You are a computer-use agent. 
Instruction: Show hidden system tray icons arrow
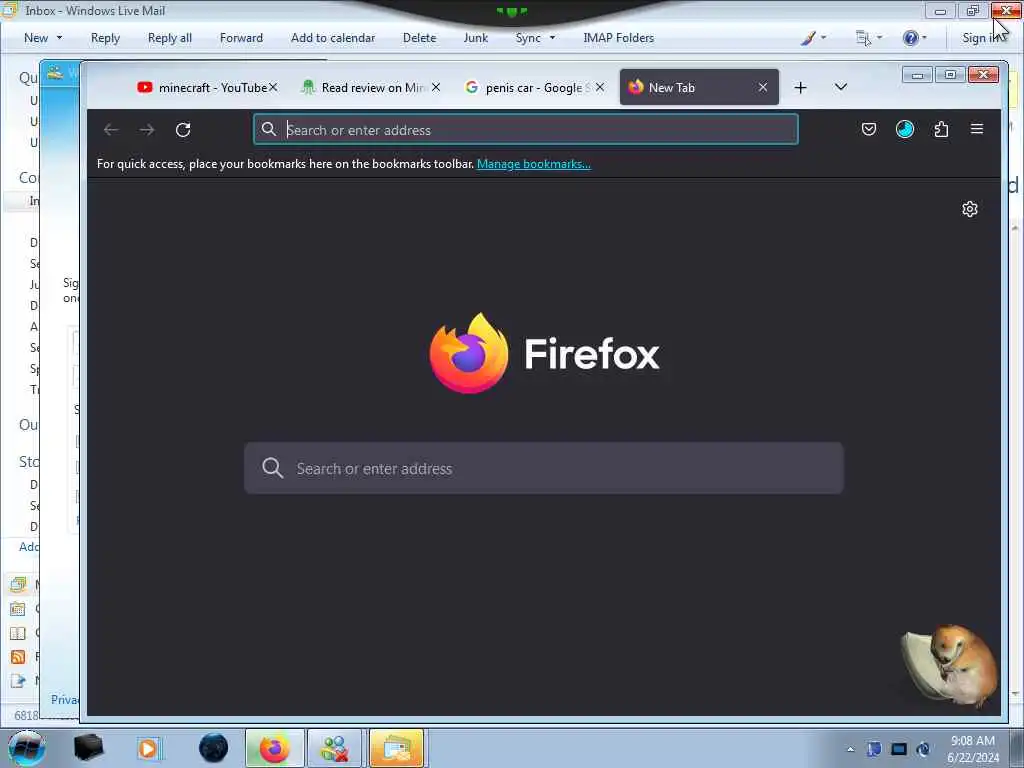click(850, 749)
